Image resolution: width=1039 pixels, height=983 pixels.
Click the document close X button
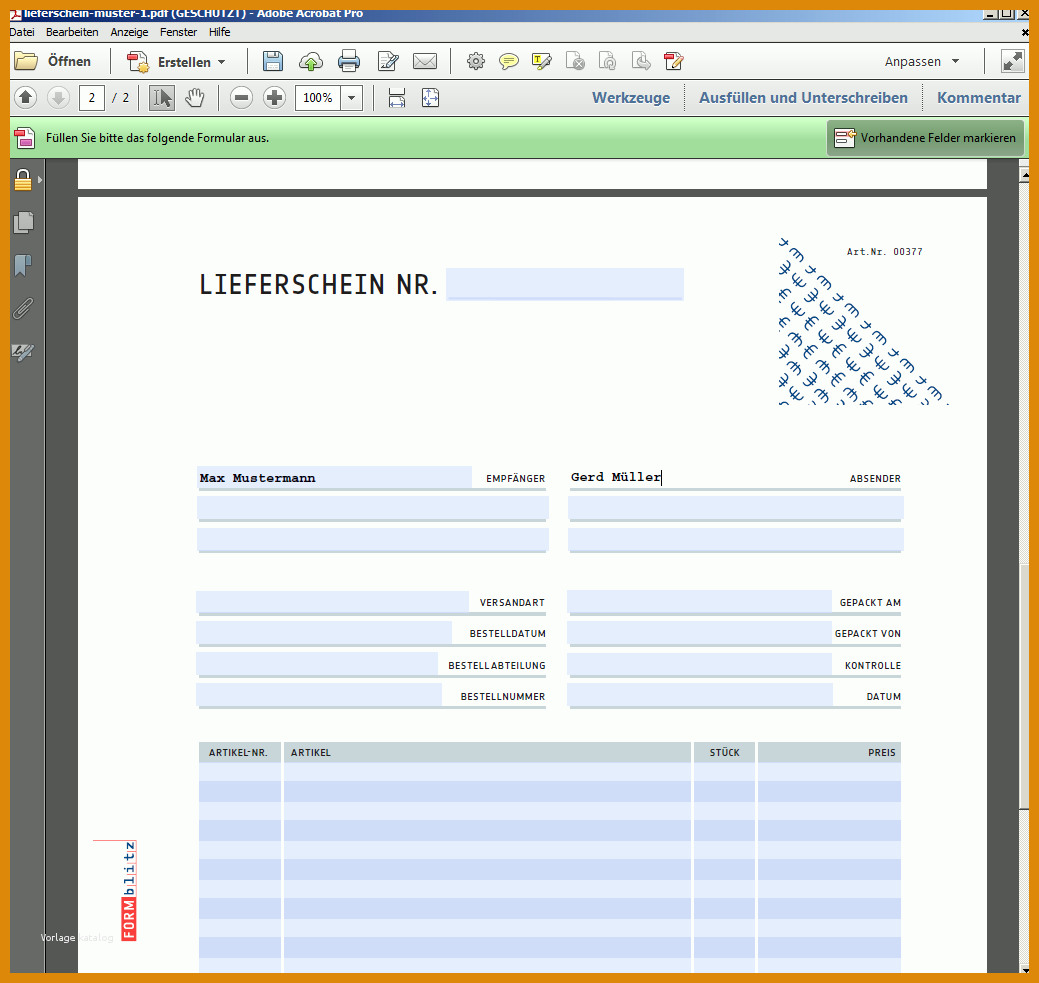coord(1024,32)
